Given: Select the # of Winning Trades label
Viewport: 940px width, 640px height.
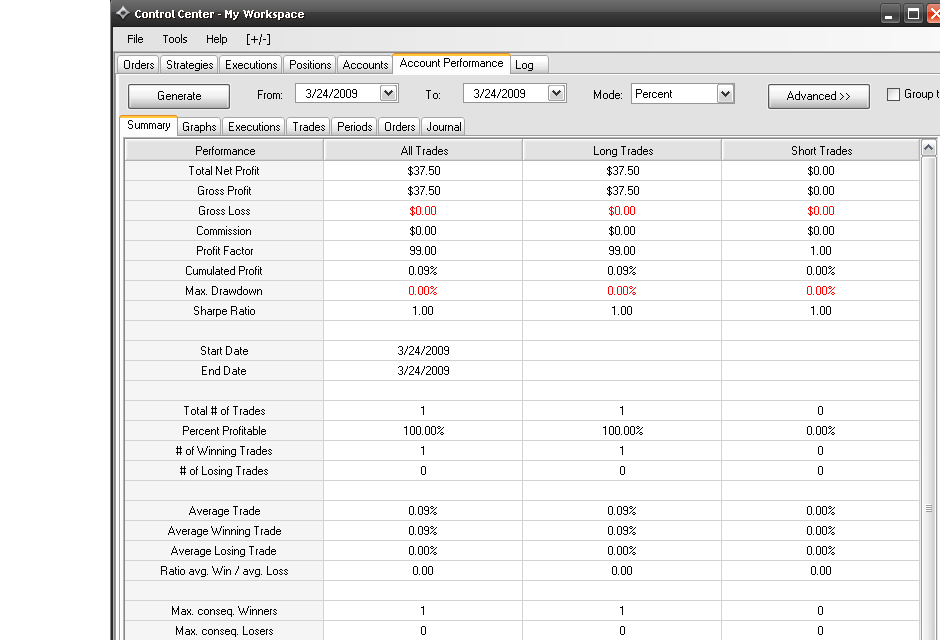Looking at the screenshot, I should pyautogui.click(x=224, y=451).
